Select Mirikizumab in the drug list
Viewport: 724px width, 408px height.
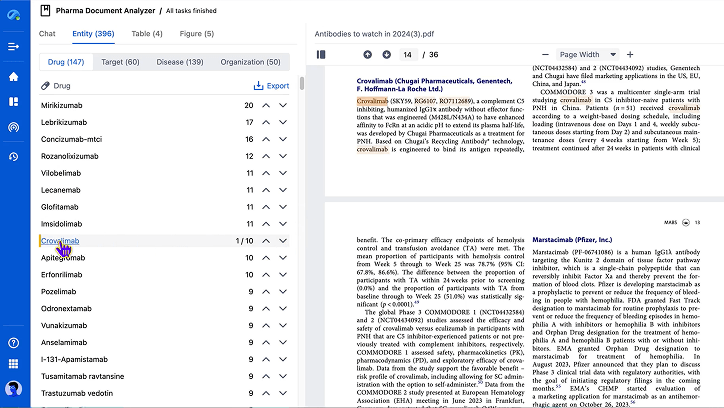61,105
